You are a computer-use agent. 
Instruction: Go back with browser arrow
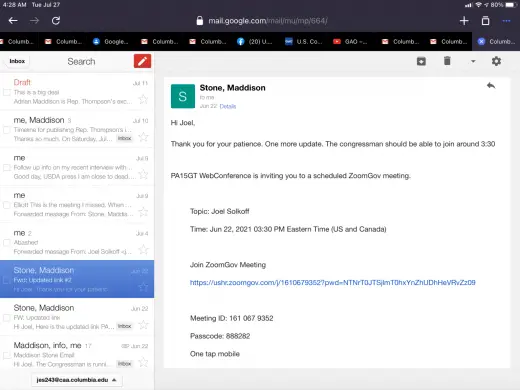tap(13, 21)
